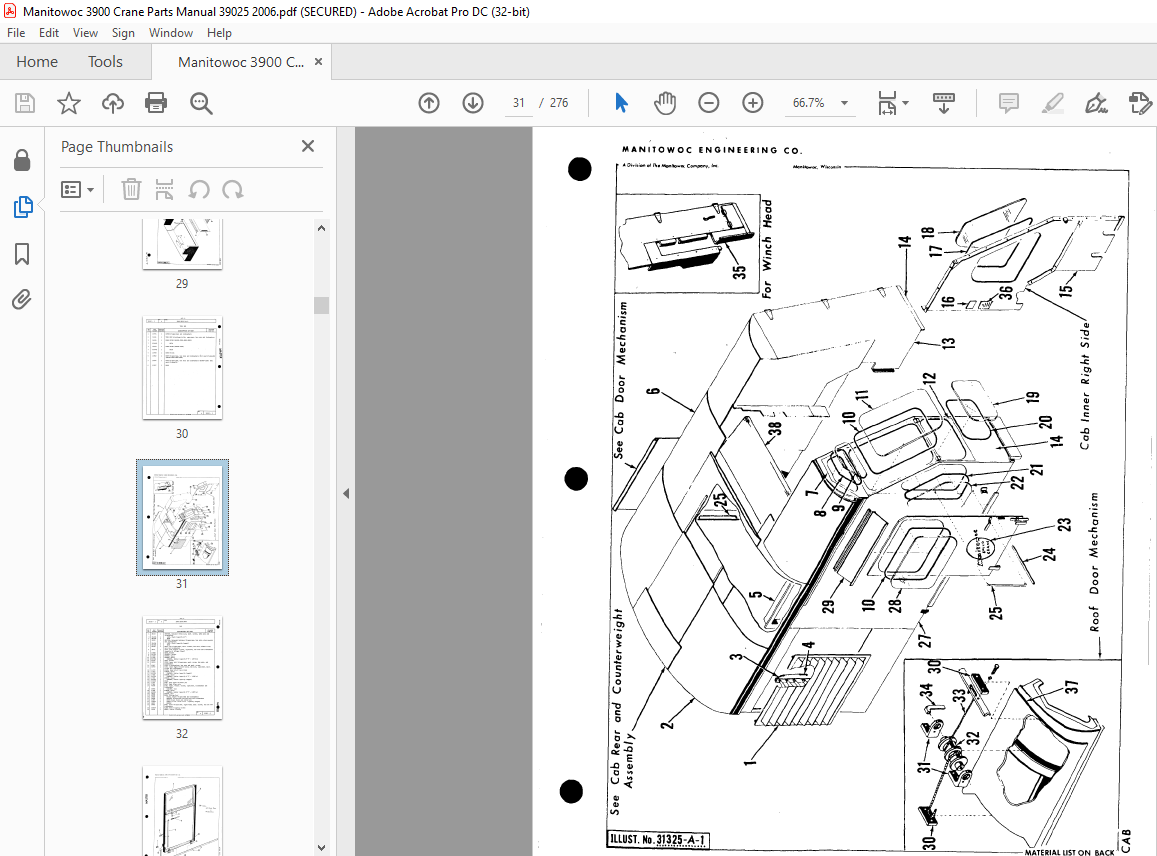This screenshot has height=856, width=1157.
Task: Go to the next page with the down arrow
Action: [473, 103]
